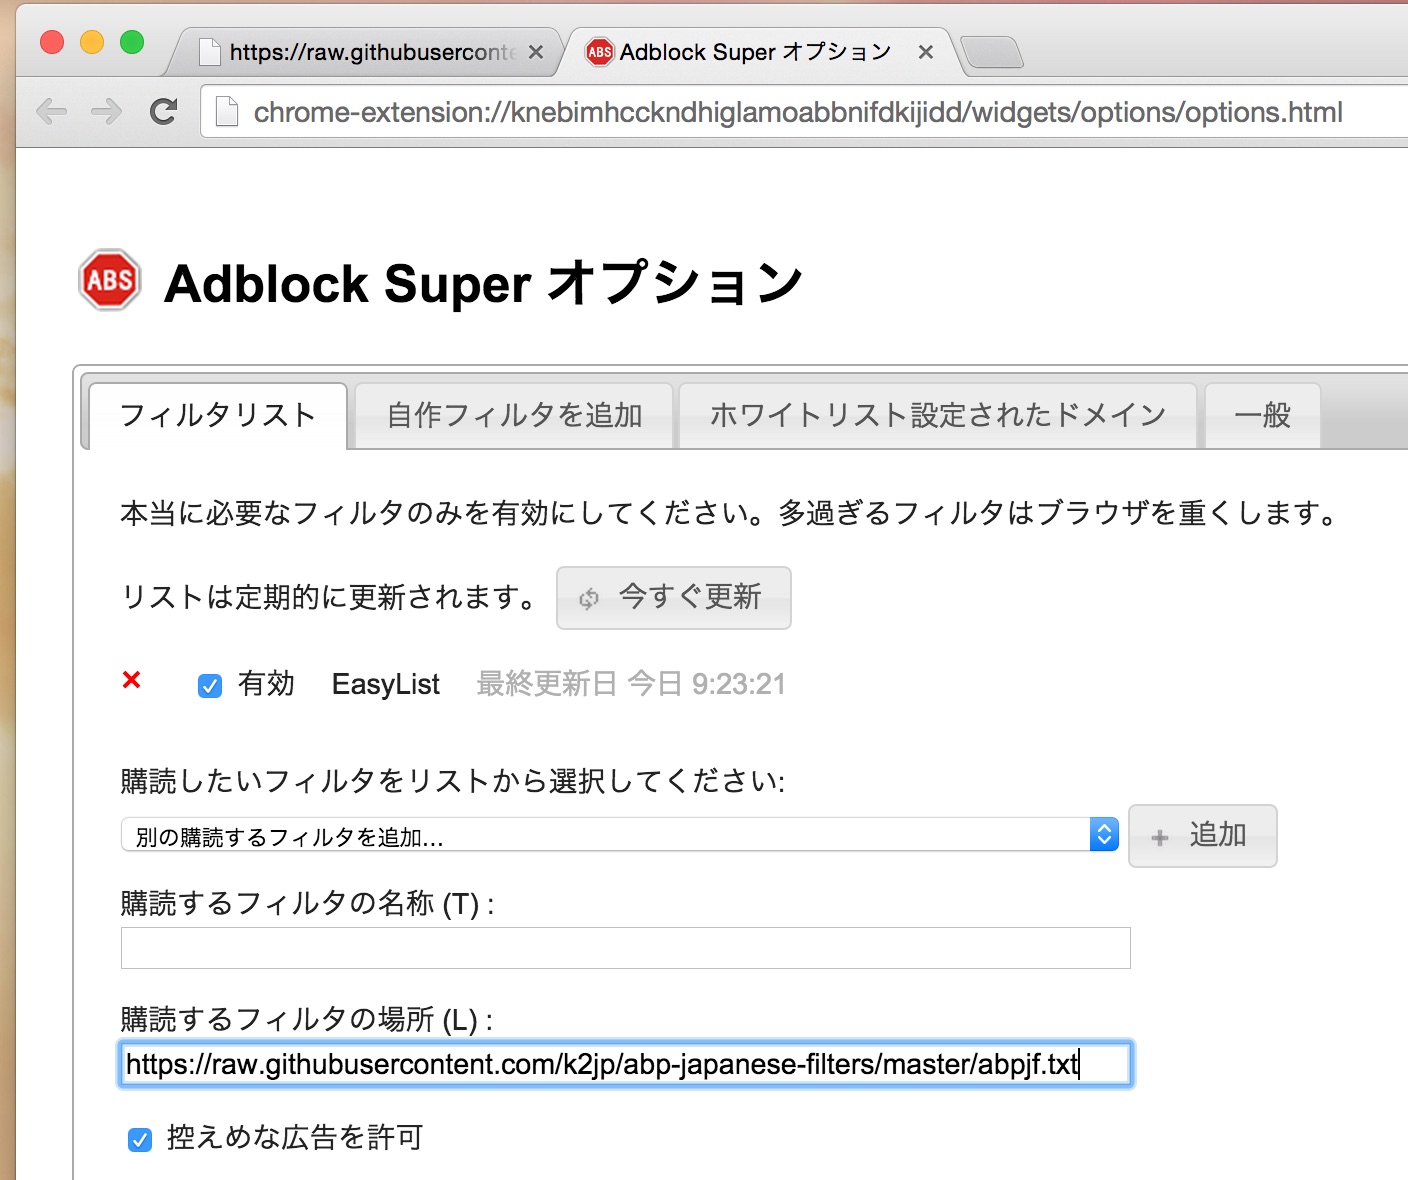Close the raw.githubusercontent tab
The image size is (1408, 1180).
pos(536,52)
